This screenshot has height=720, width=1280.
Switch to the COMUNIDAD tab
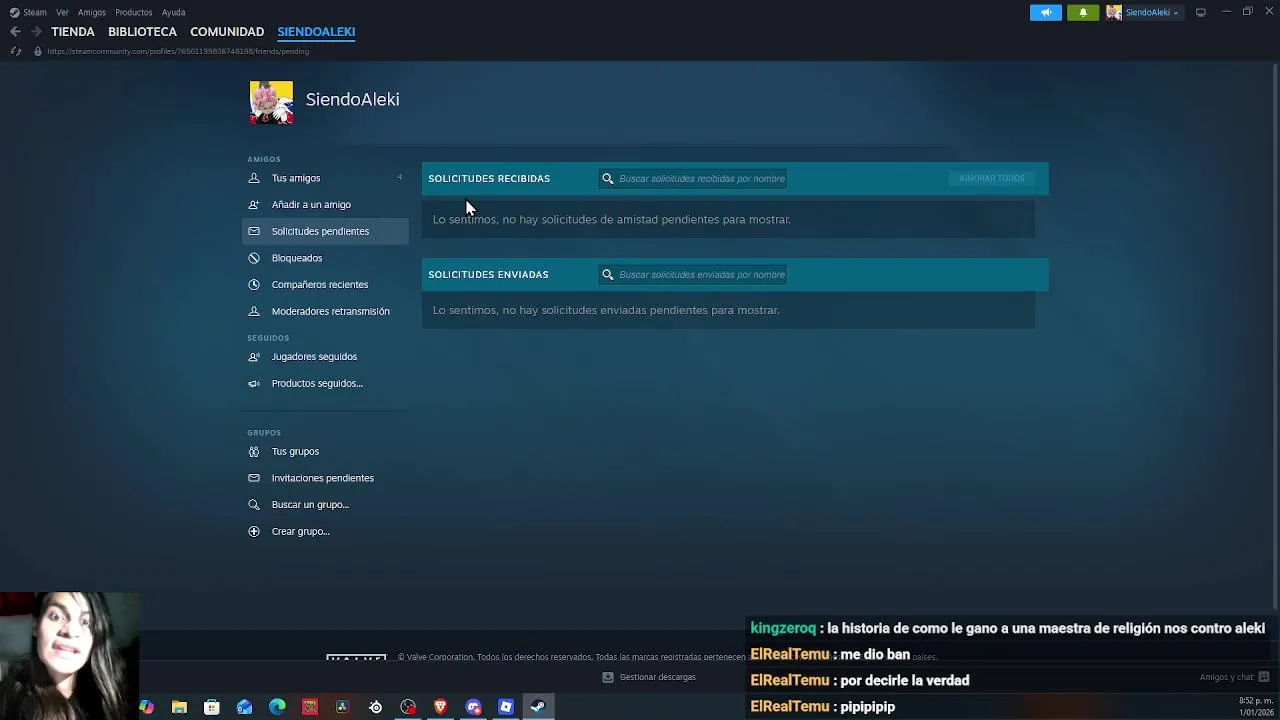click(x=227, y=32)
